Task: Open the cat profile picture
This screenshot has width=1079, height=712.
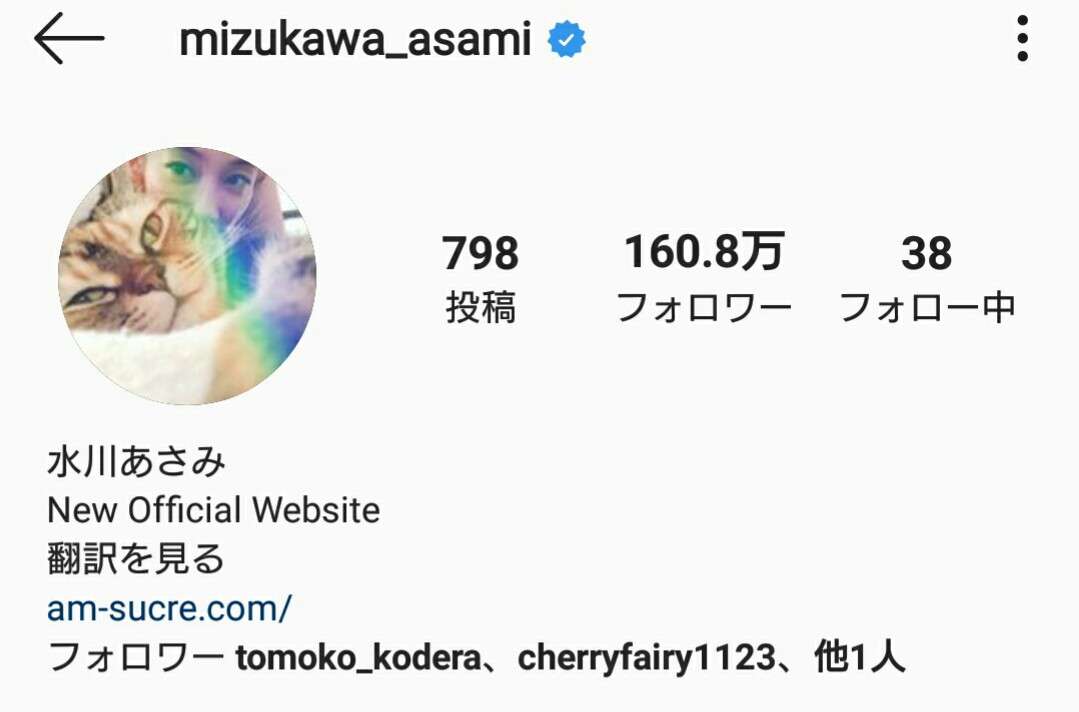Action: (187, 275)
